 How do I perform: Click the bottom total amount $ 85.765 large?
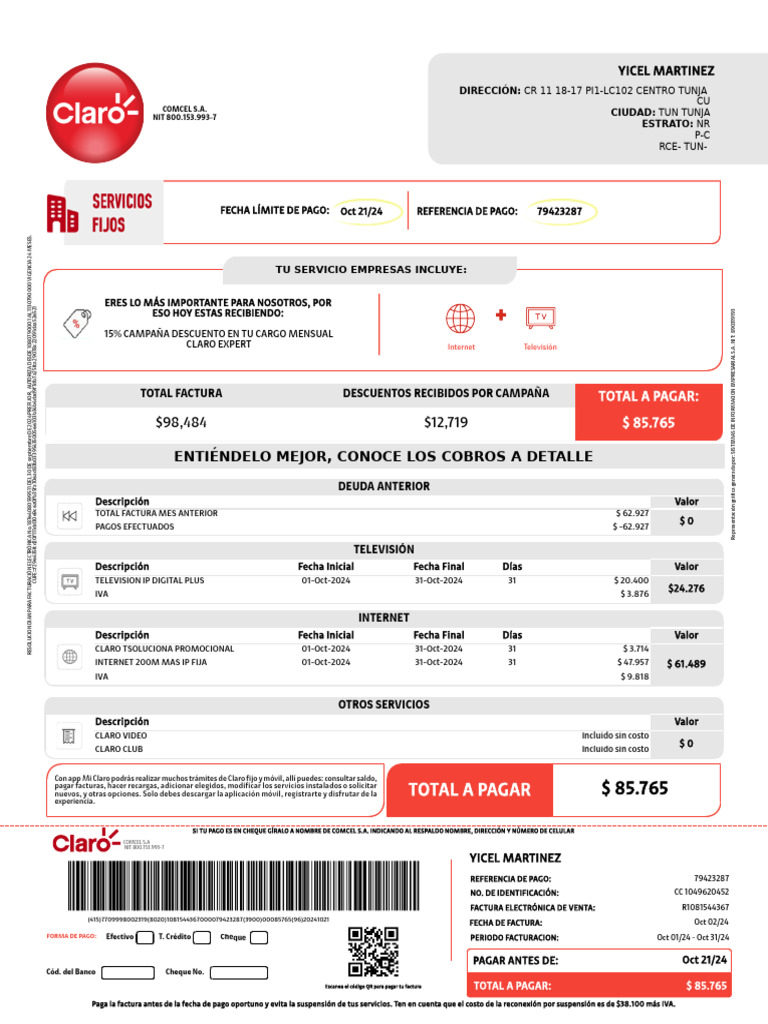tap(635, 788)
